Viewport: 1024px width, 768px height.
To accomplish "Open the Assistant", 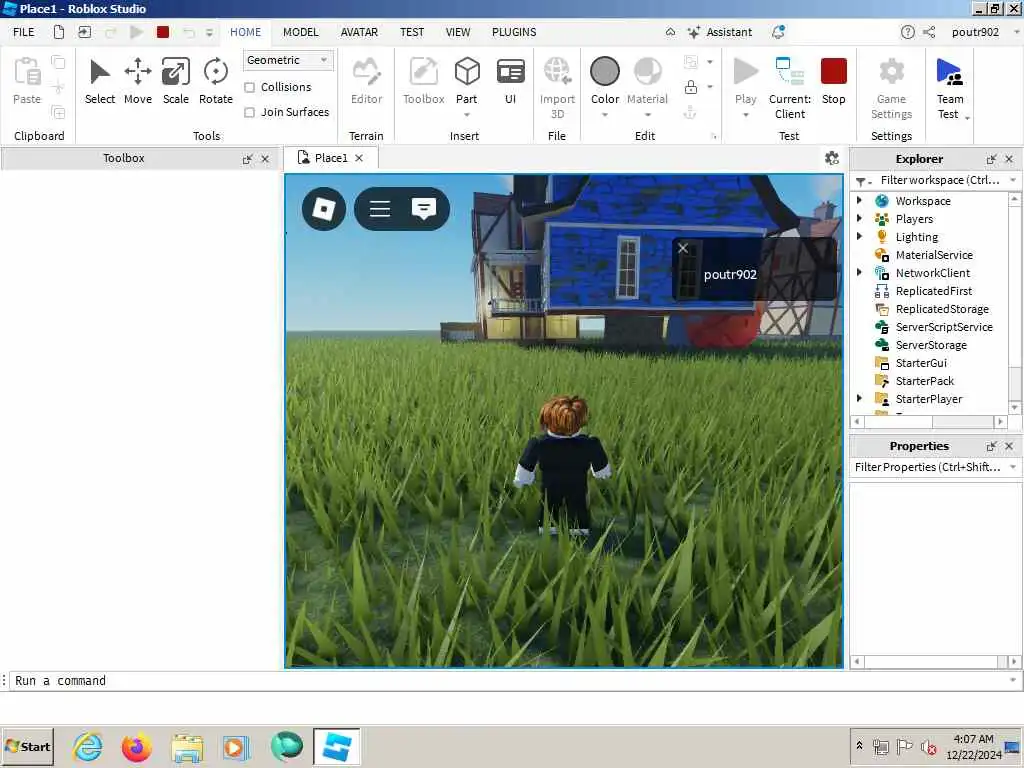I will click(x=720, y=32).
